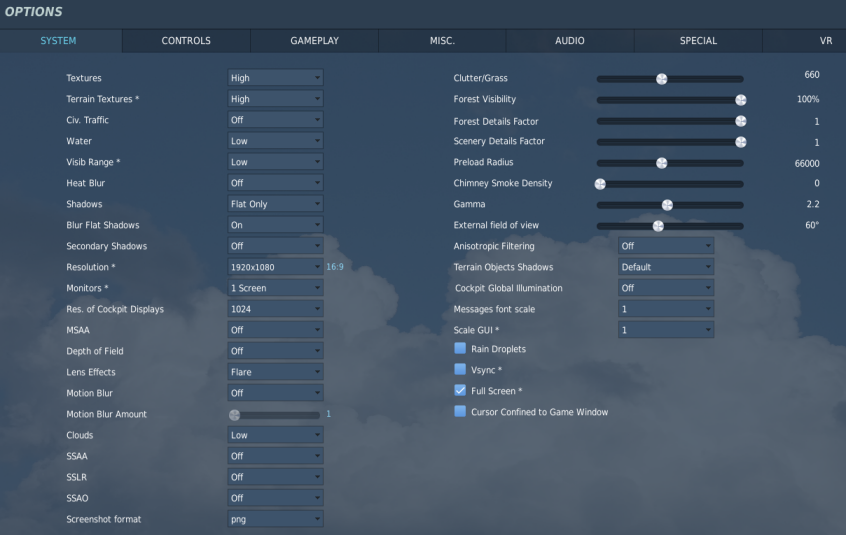The image size is (846, 535).
Task: Expand the Secondary Shadows dropdown
Action: (275, 246)
